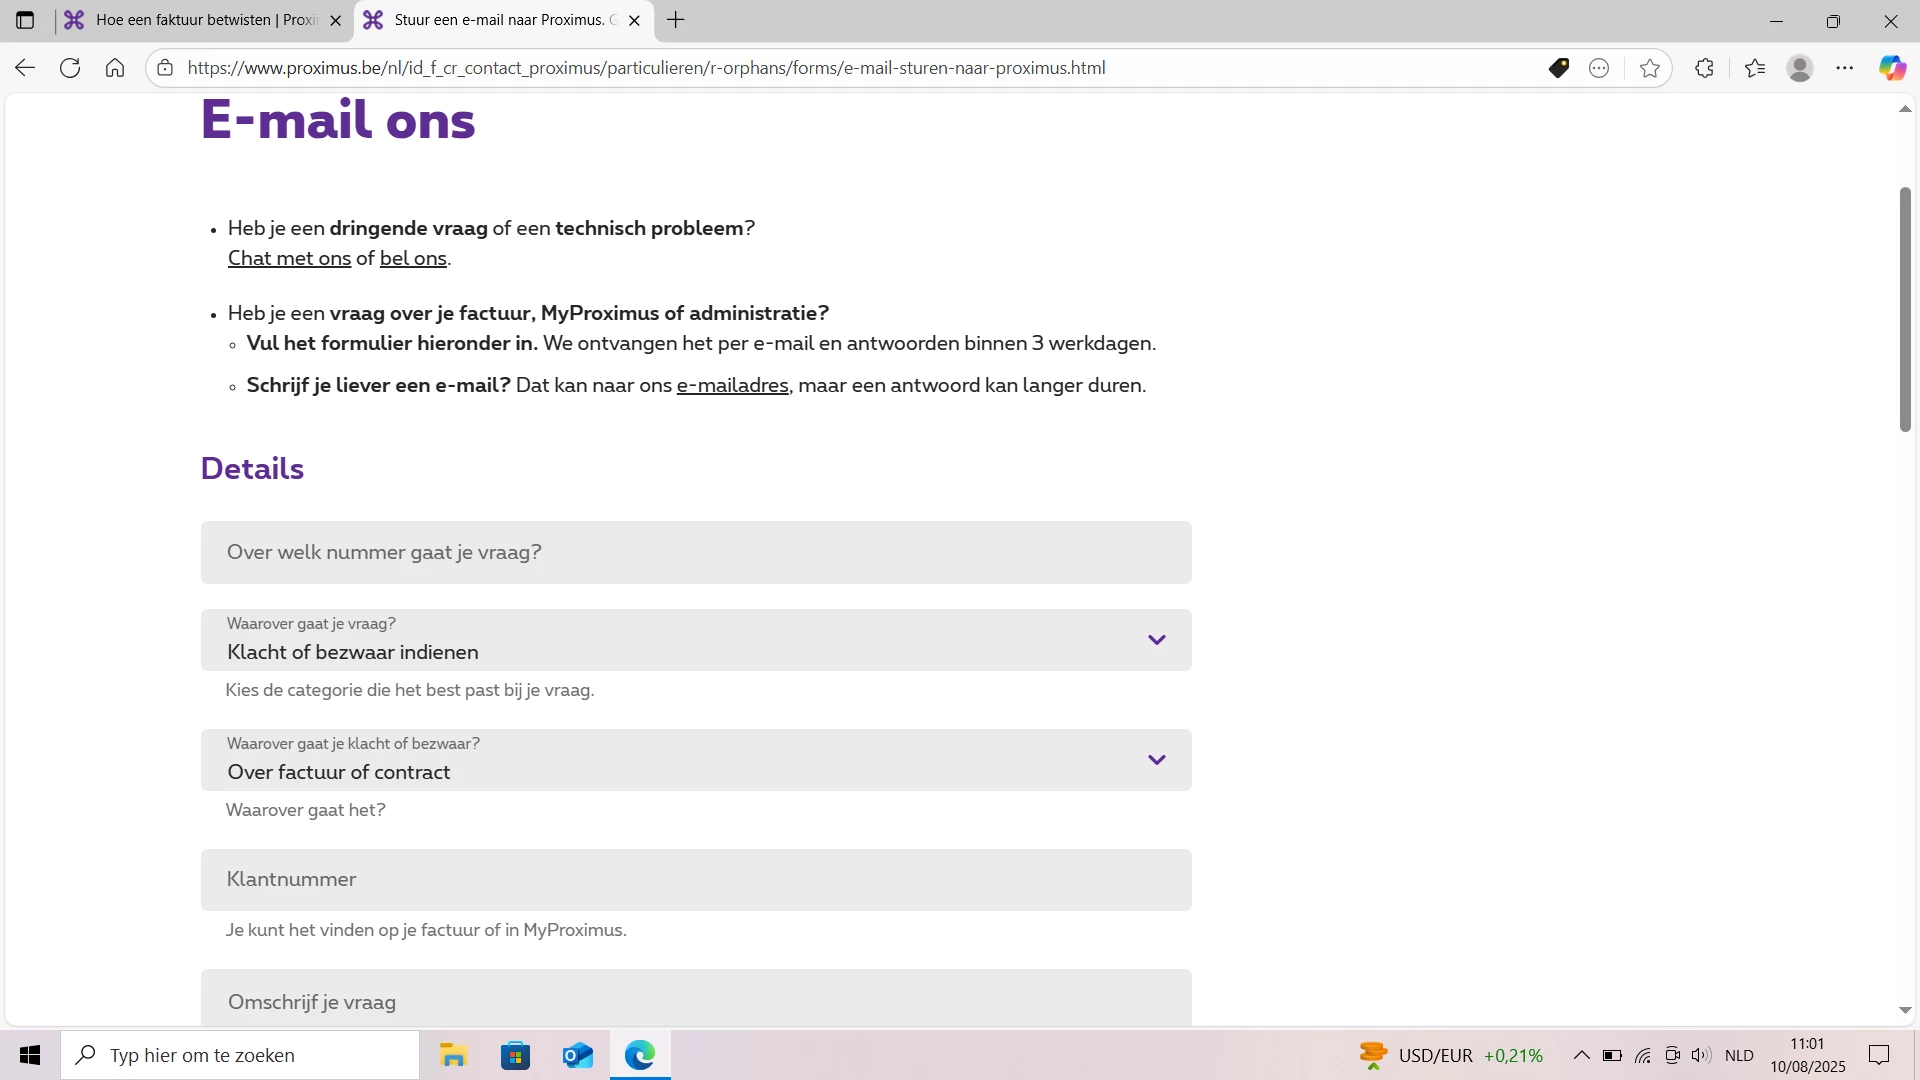
Task: Click the page vertical scrollbar thumb
Action: (1905, 310)
